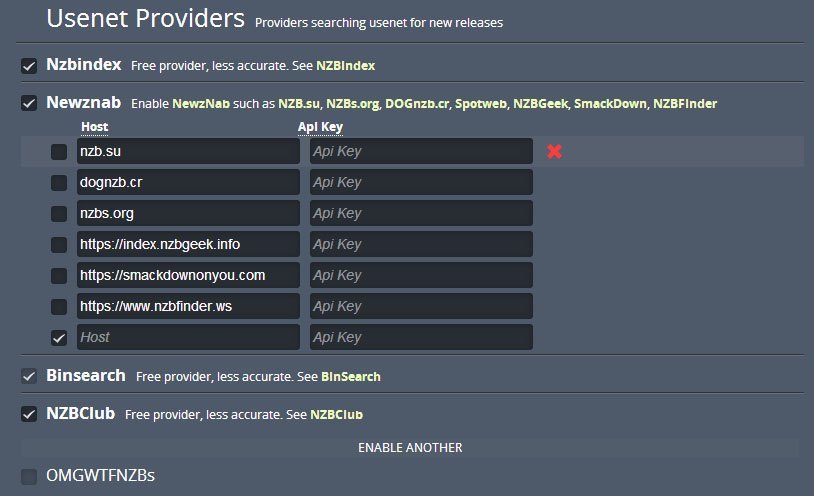Viewport: 814px width, 496px height.
Task: Click the https://www.nzbfinder.ws host field
Action: coord(188,306)
